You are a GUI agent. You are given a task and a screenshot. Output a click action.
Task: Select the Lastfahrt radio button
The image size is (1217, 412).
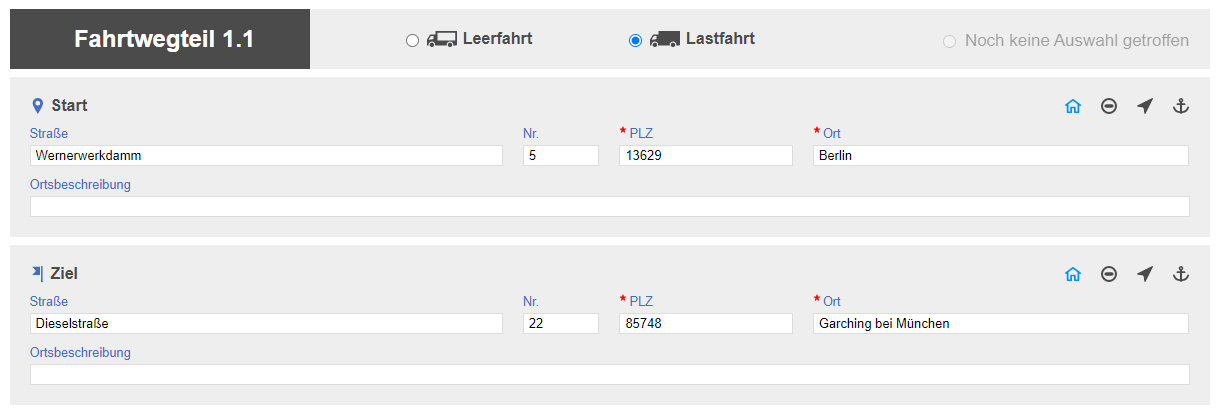pyautogui.click(x=635, y=41)
